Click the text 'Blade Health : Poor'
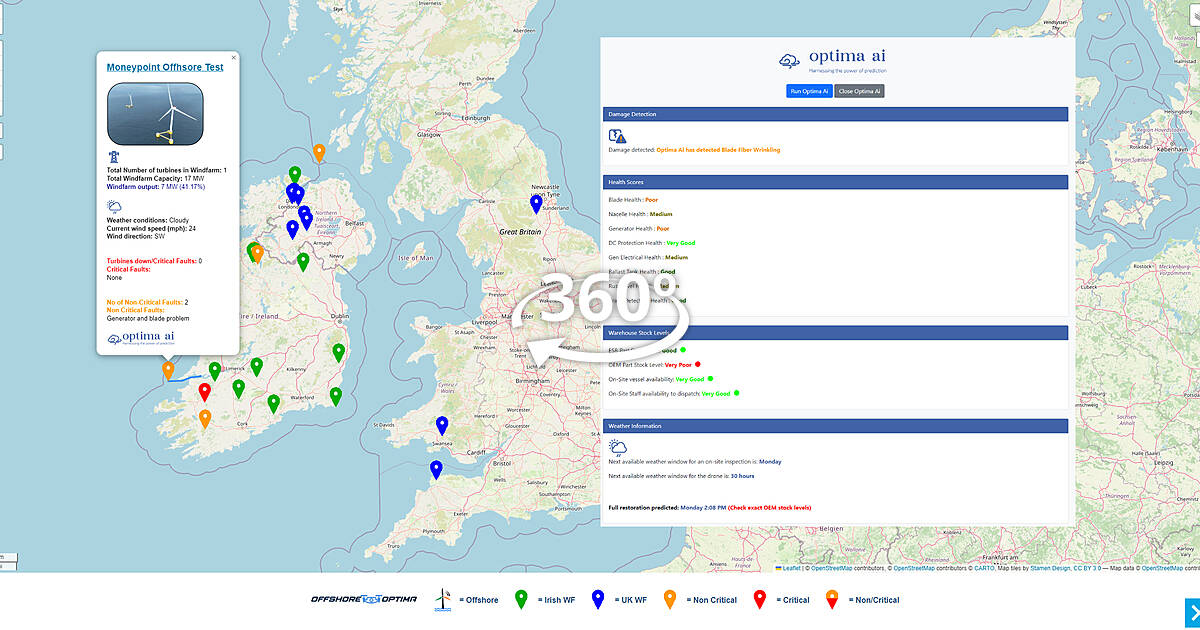This screenshot has height=630, width=1200. pos(633,200)
